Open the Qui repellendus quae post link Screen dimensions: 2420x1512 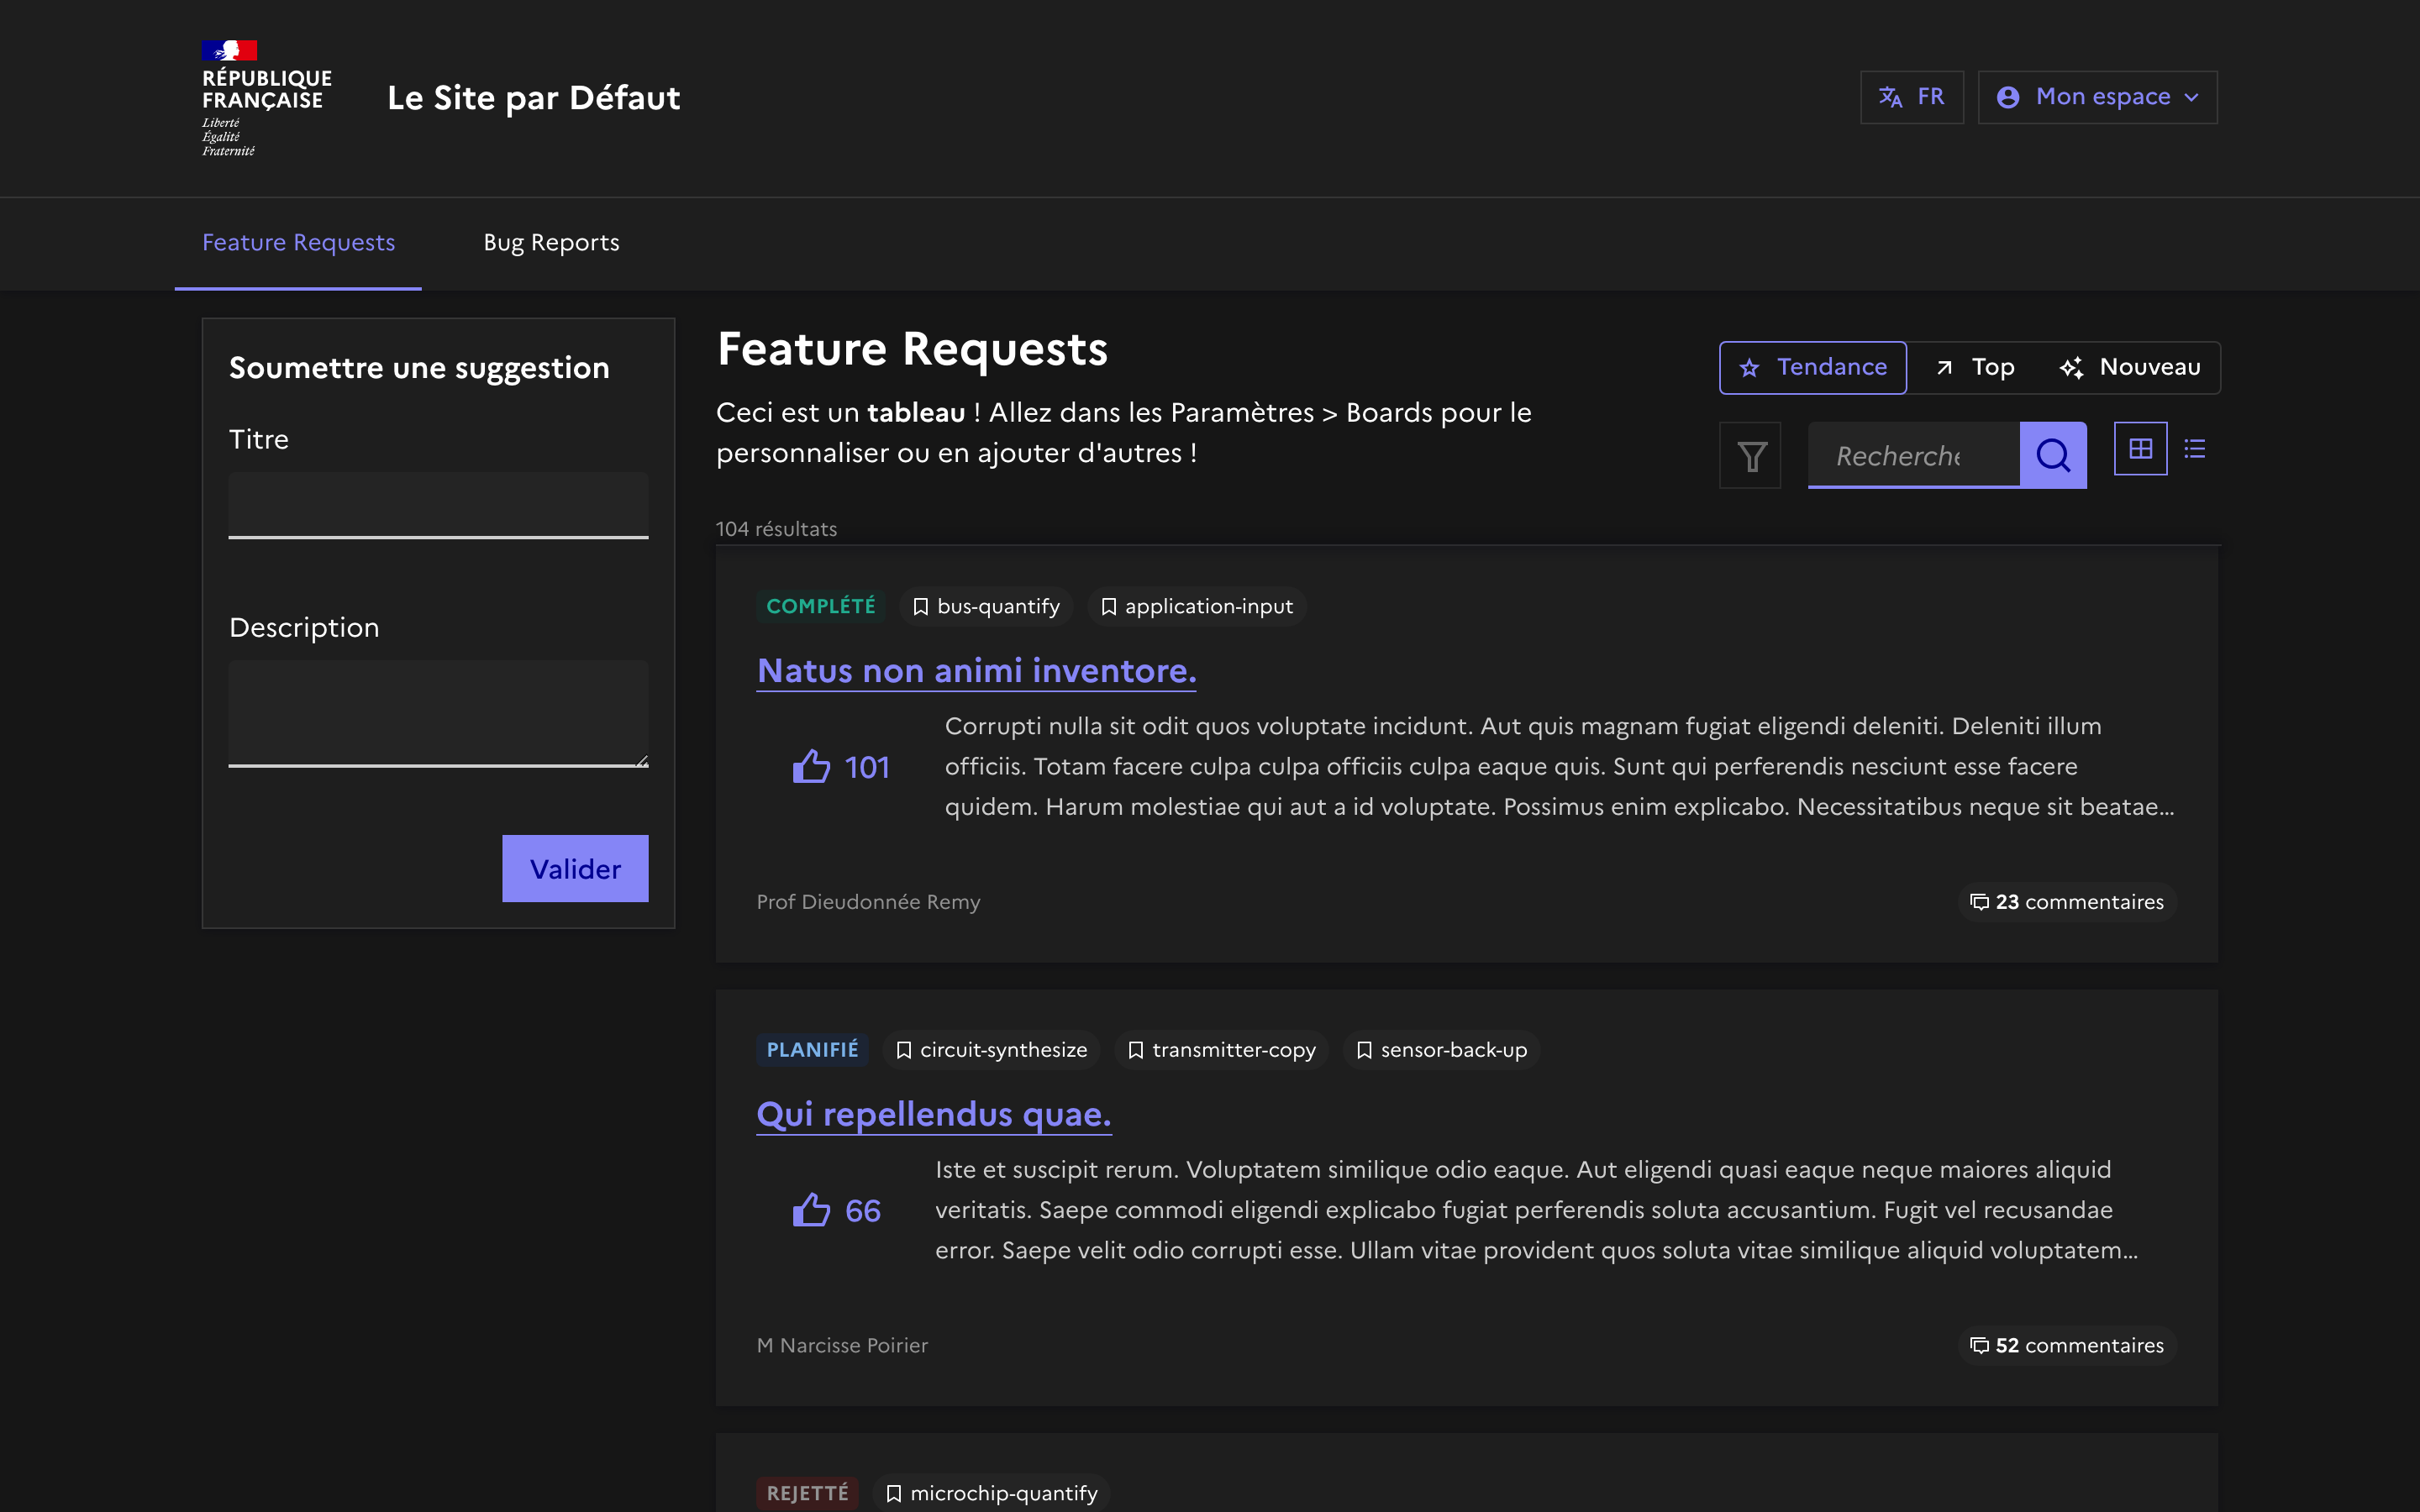click(x=933, y=1114)
